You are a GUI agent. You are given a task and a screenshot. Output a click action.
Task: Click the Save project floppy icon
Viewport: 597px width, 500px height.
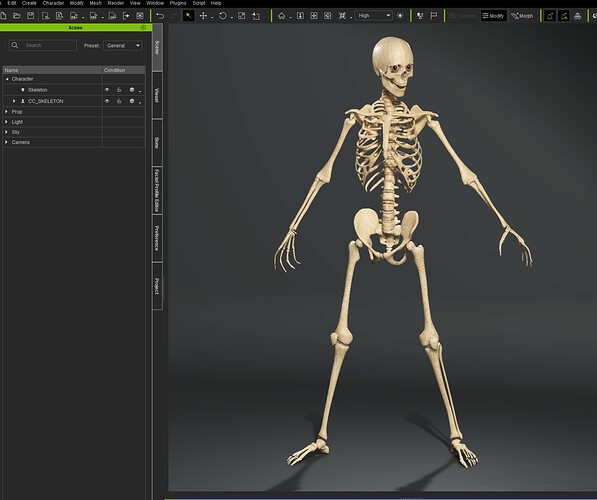(x=30, y=16)
